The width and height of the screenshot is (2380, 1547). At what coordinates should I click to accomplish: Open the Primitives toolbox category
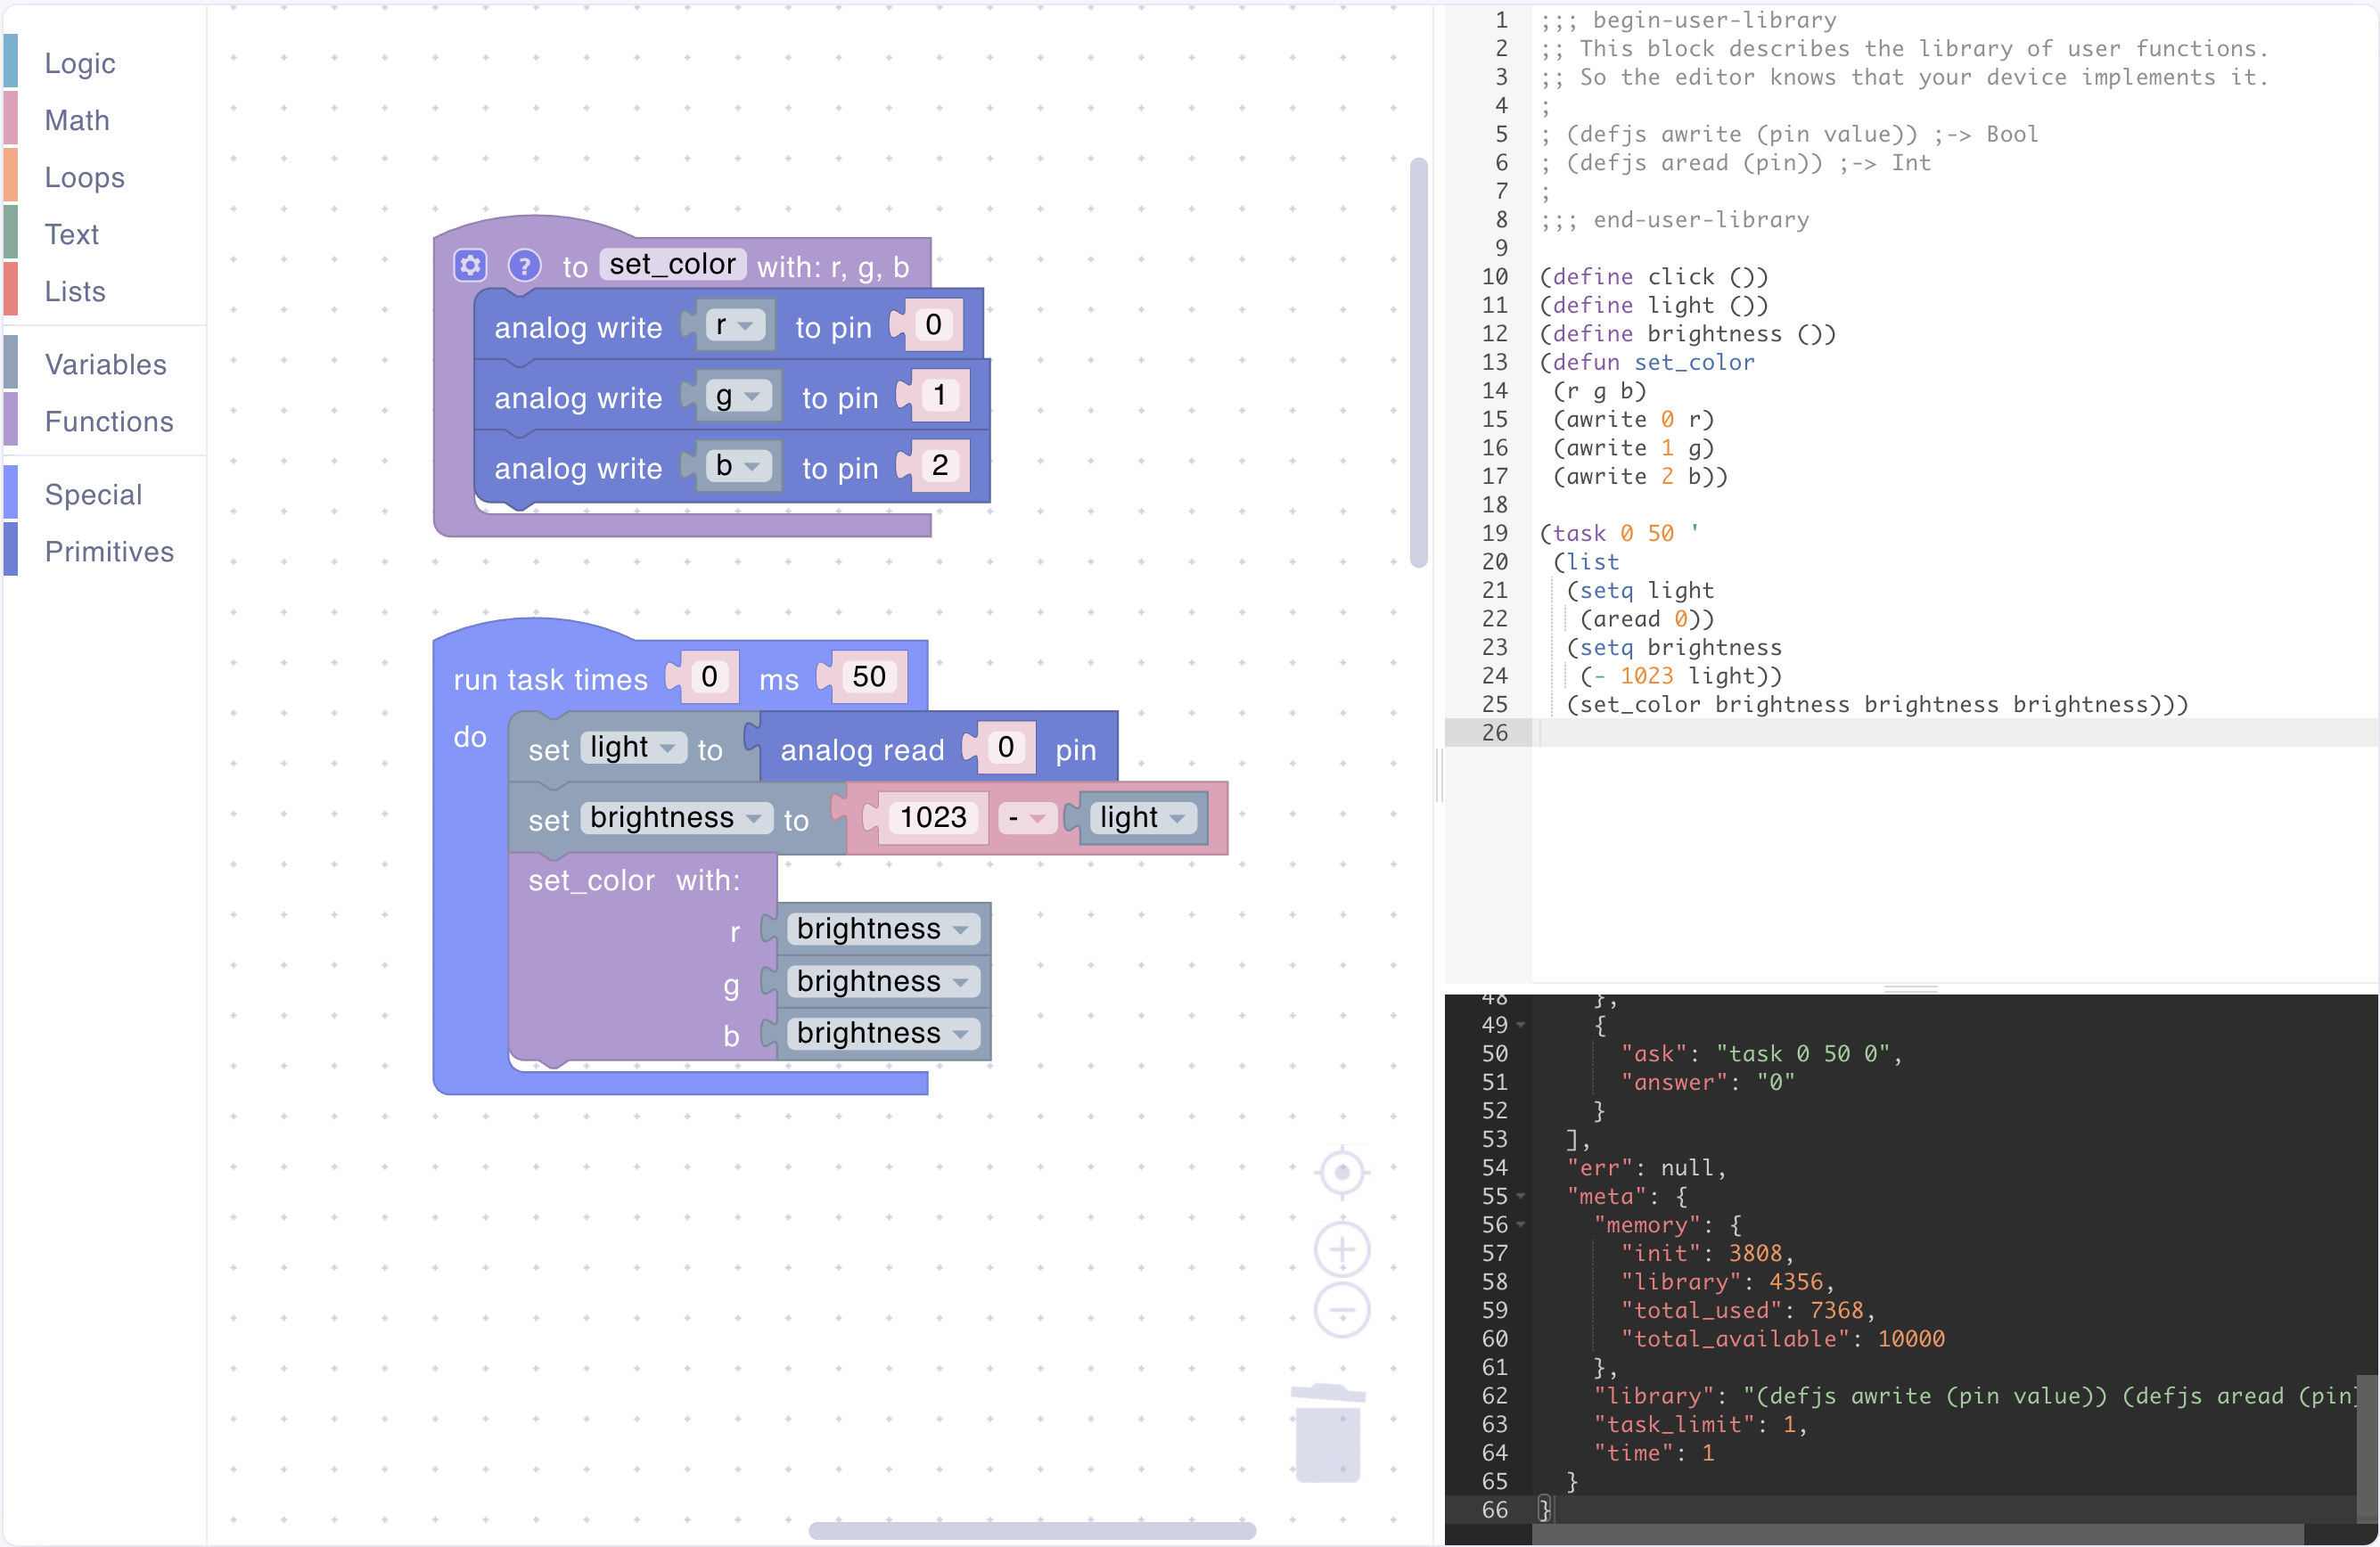pyautogui.click(x=109, y=551)
